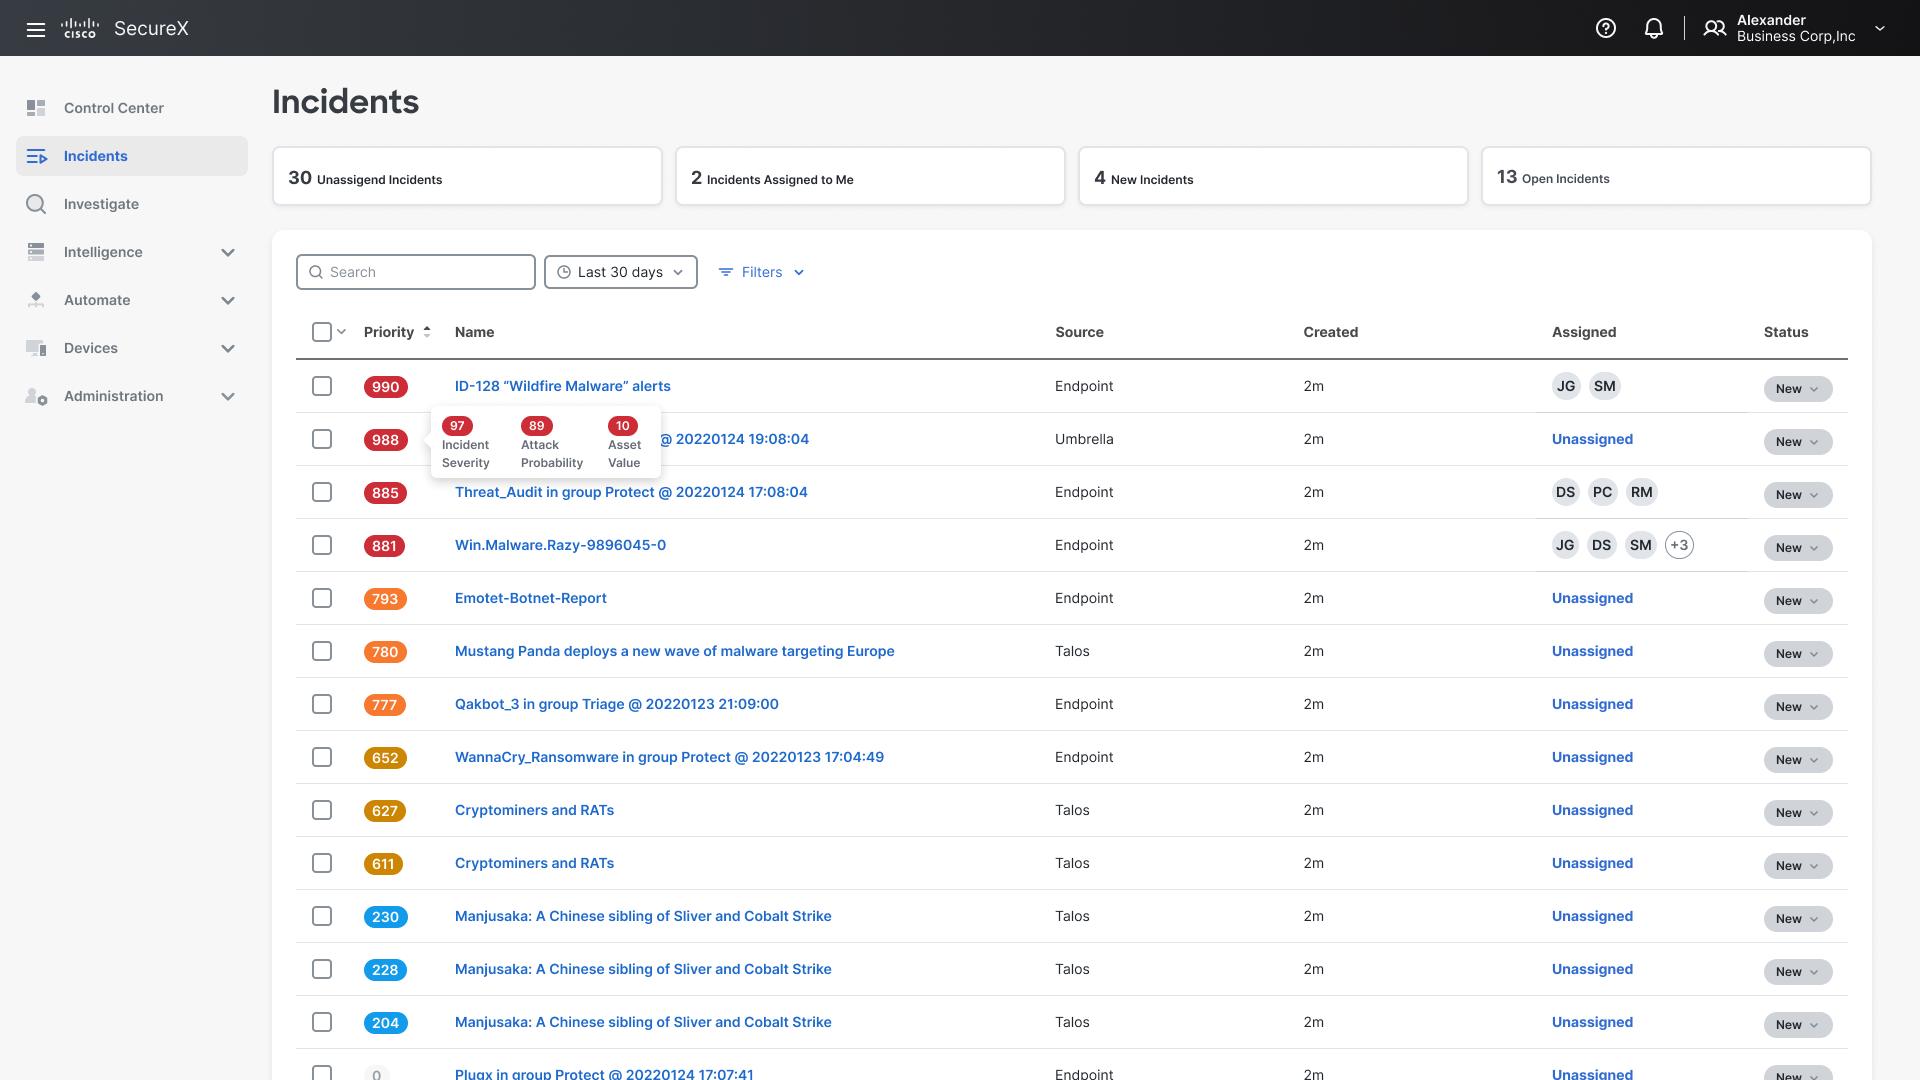Select the Wildfire Malware incident checkbox
This screenshot has height=1080, width=1920.
[x=322, y=386]
